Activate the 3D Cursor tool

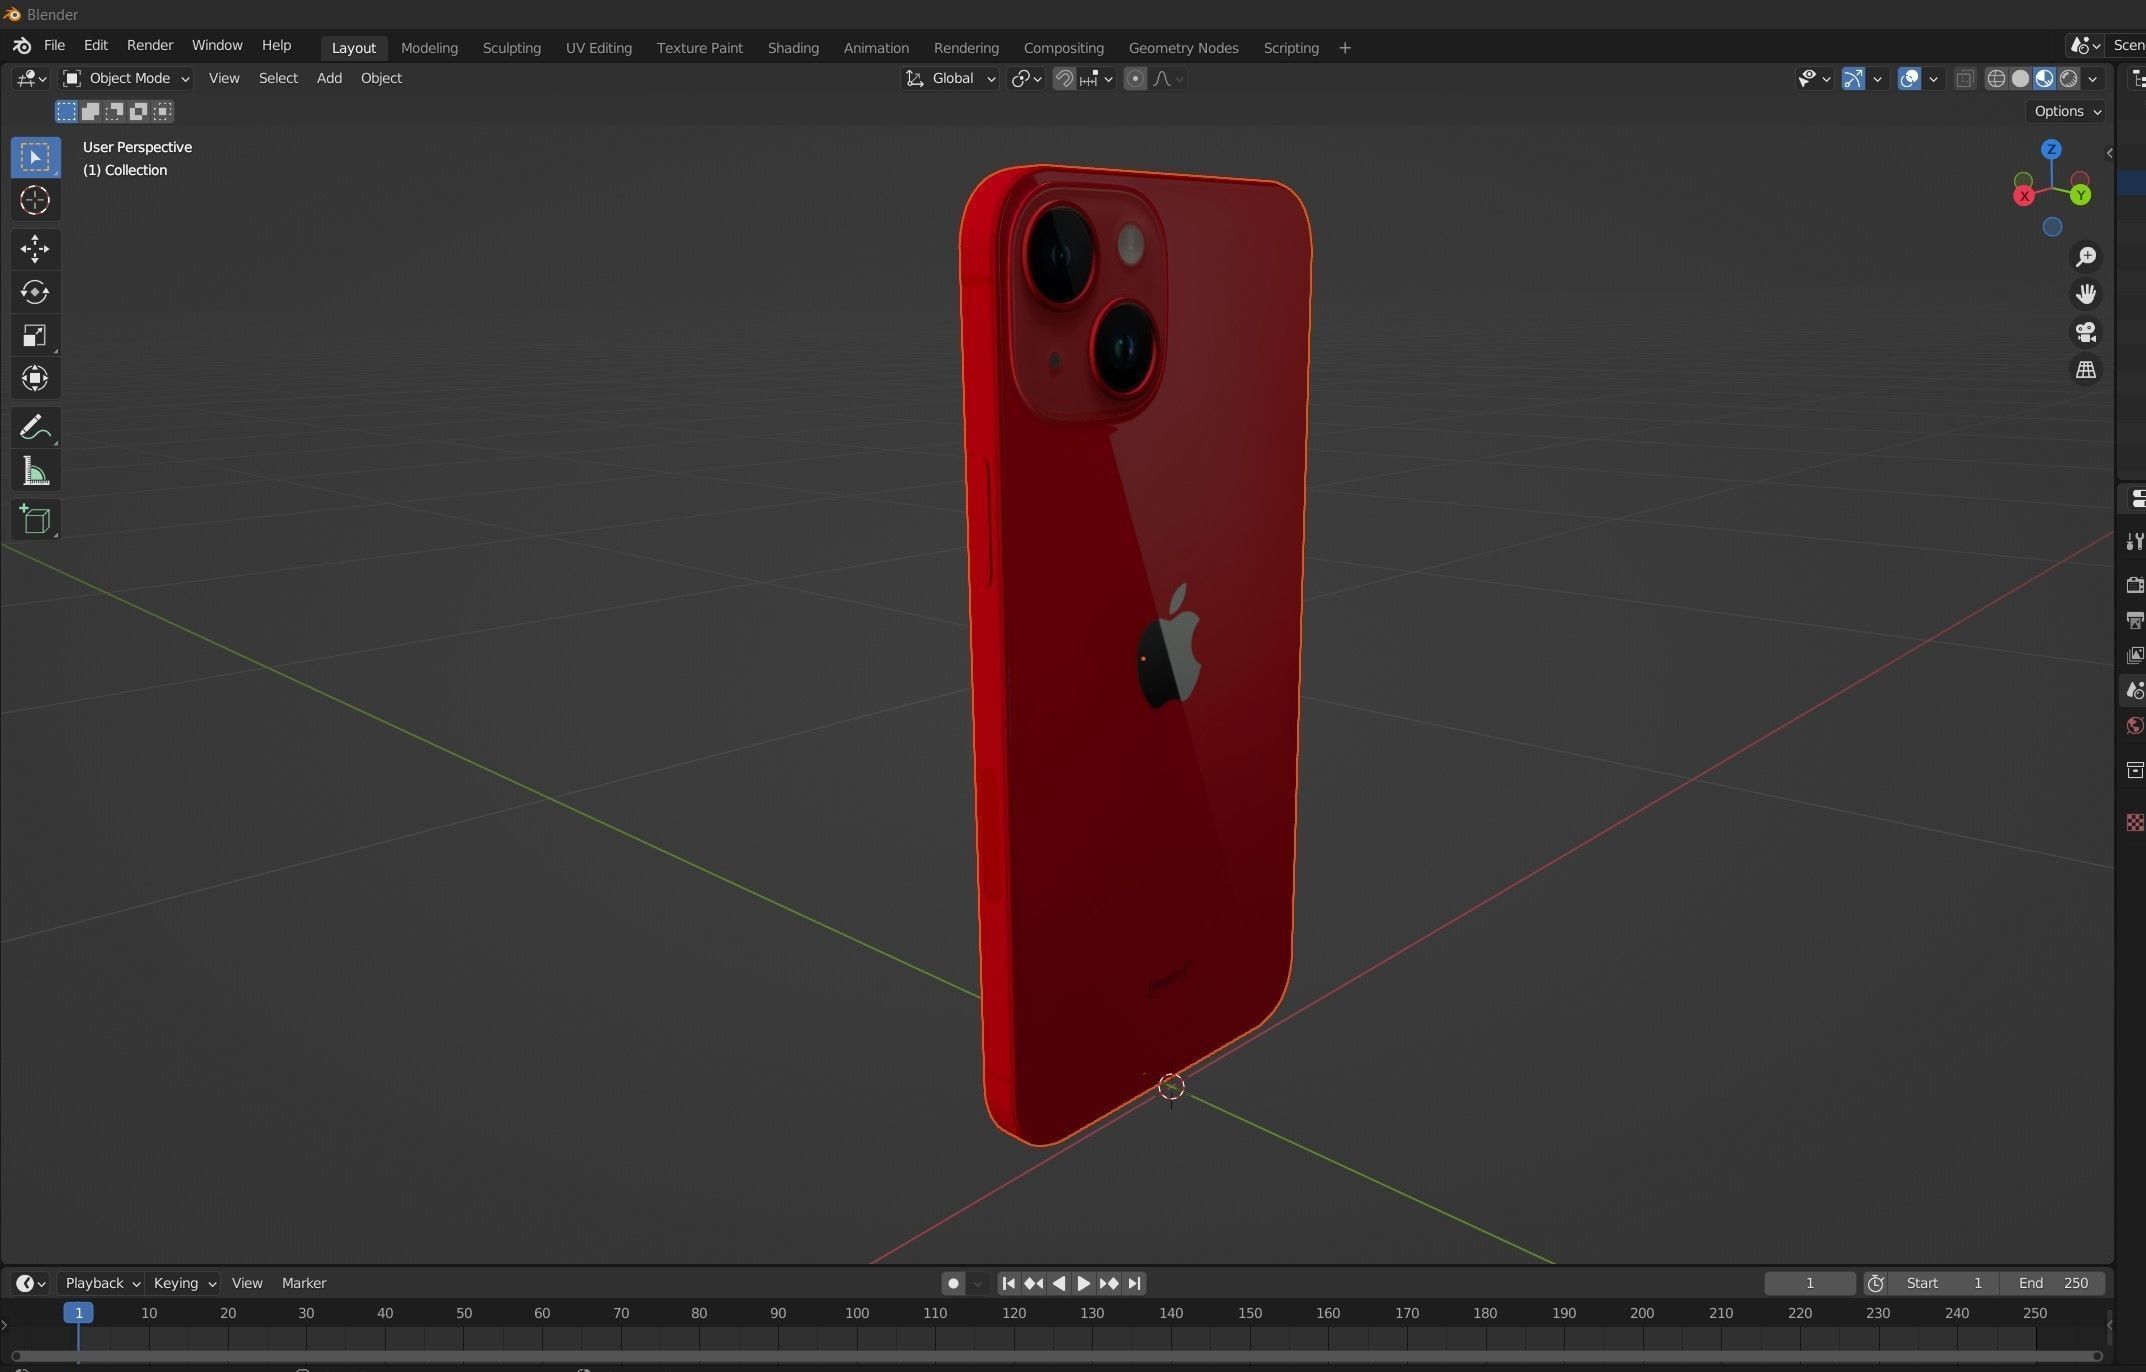pos(35,200)
